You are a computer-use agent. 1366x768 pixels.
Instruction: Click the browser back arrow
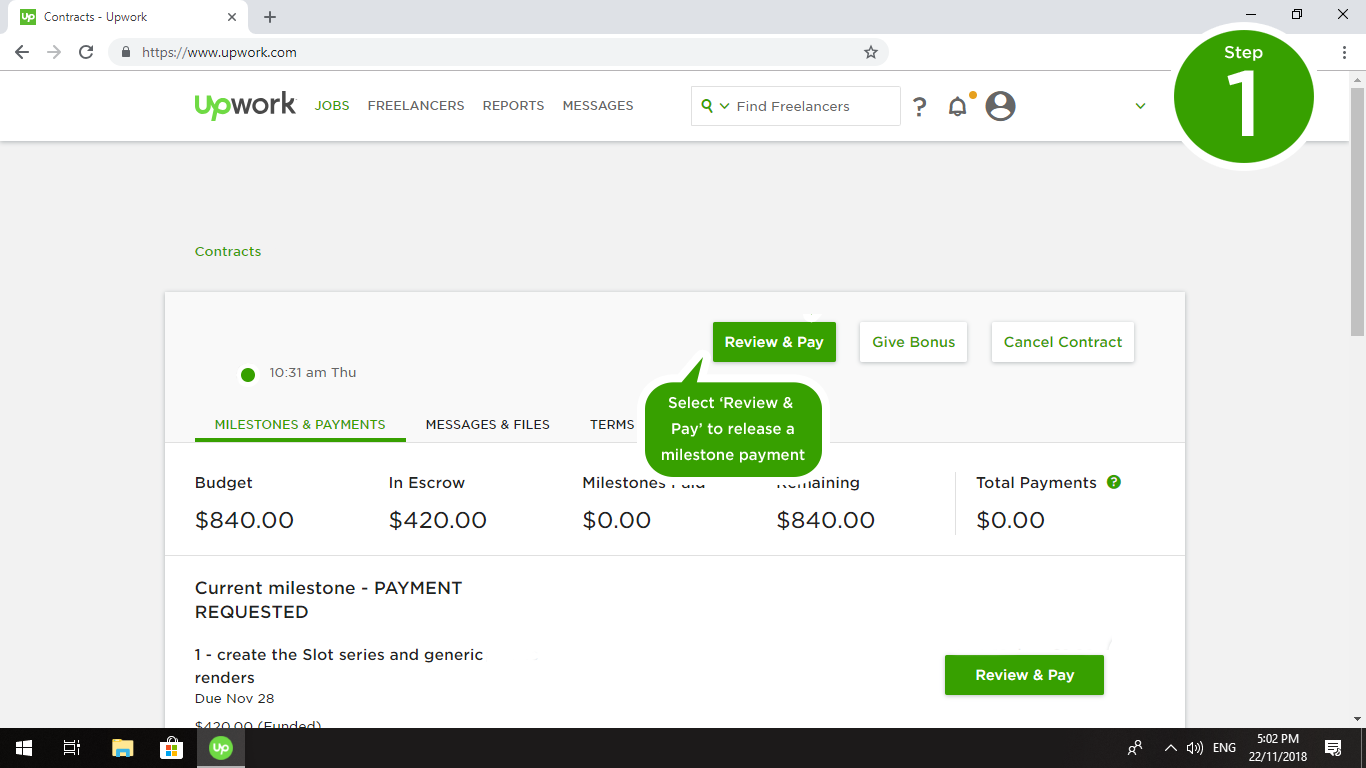coord(22,52)
